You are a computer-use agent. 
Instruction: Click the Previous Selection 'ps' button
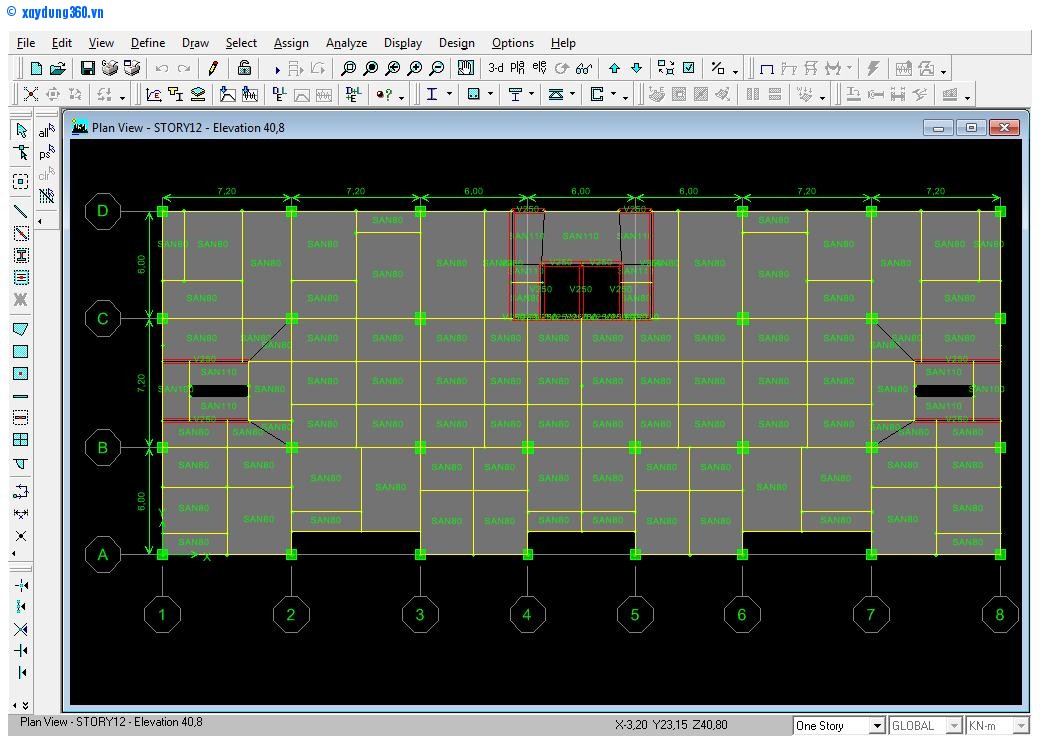coord(46,153)
